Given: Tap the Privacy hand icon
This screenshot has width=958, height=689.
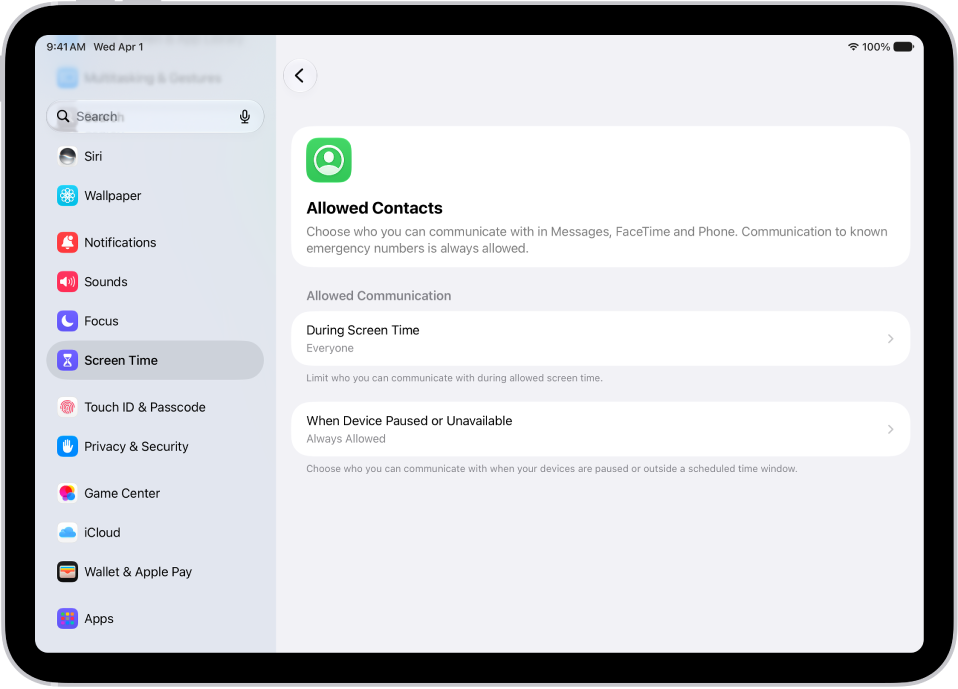Looking at the screenshot, I should [x=67, y=447].
